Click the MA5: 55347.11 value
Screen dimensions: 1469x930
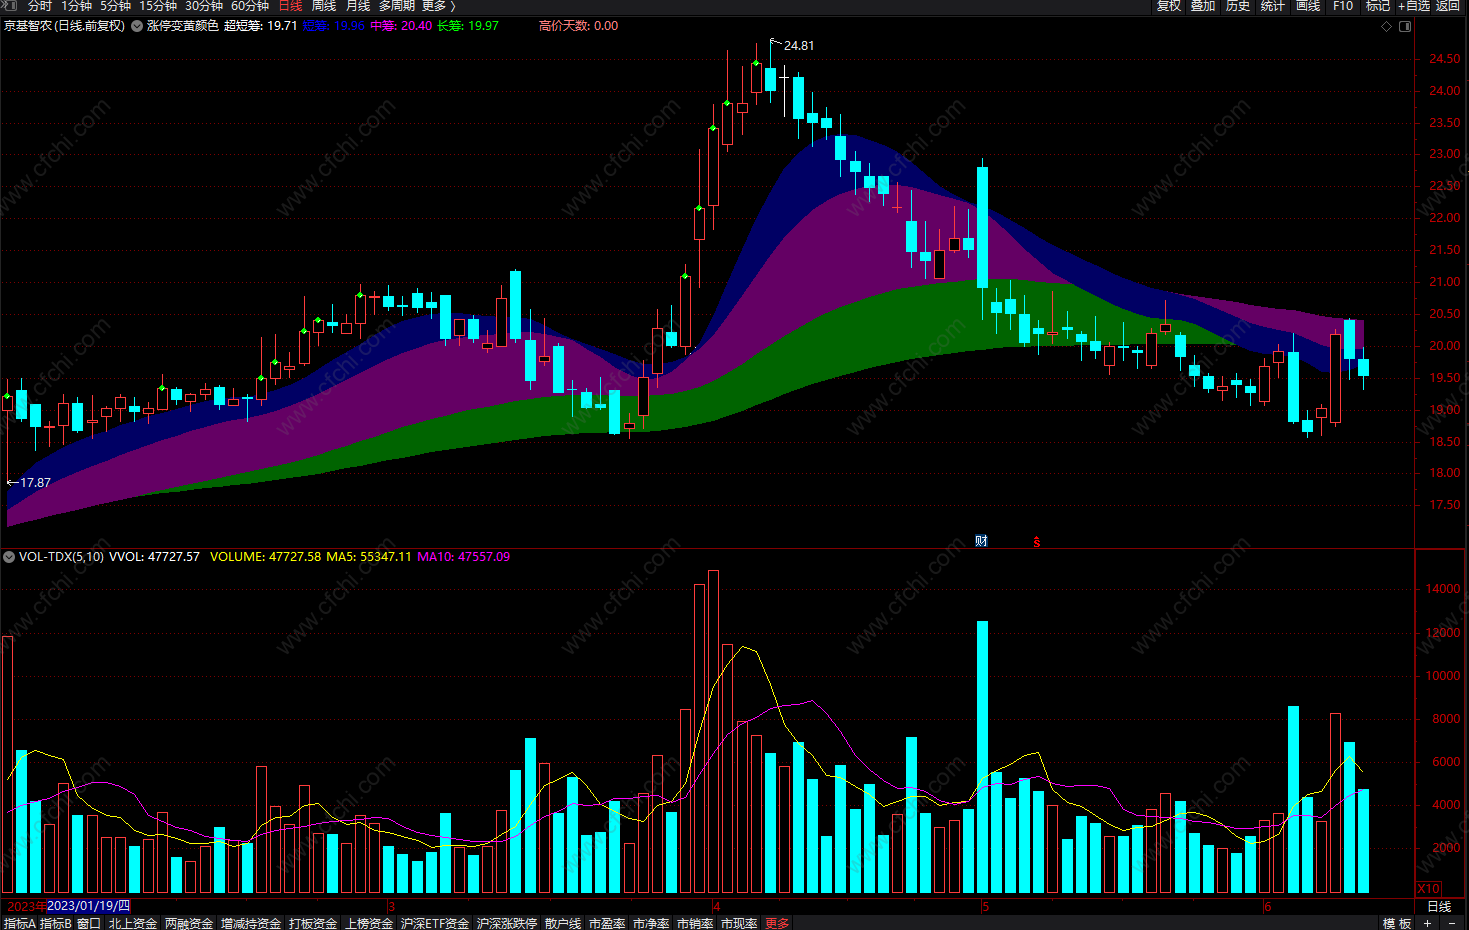click(x=369, y=557)
